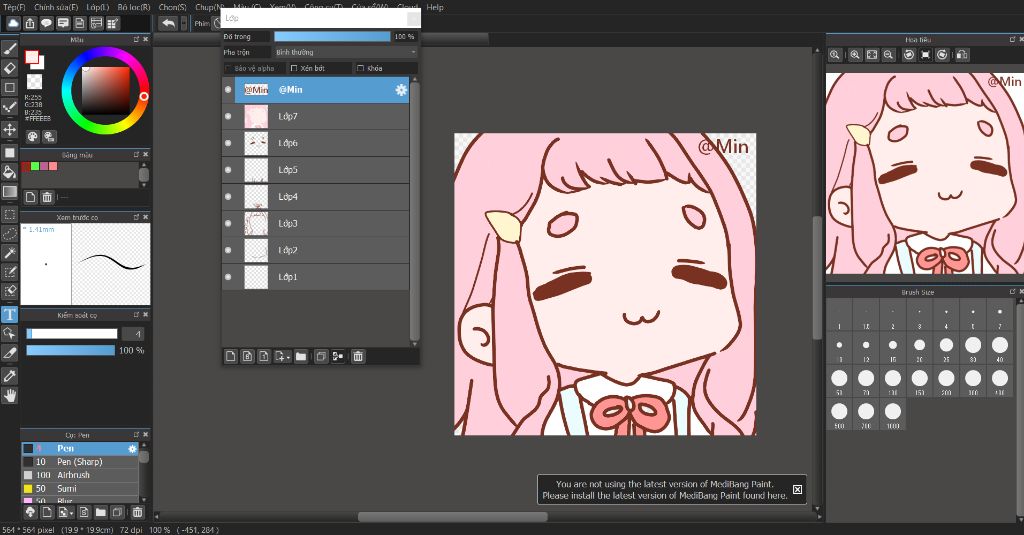Click the Undo arrow in the top toolbar
This screenshot has height=535, width=1024.
tap(168, 24)
